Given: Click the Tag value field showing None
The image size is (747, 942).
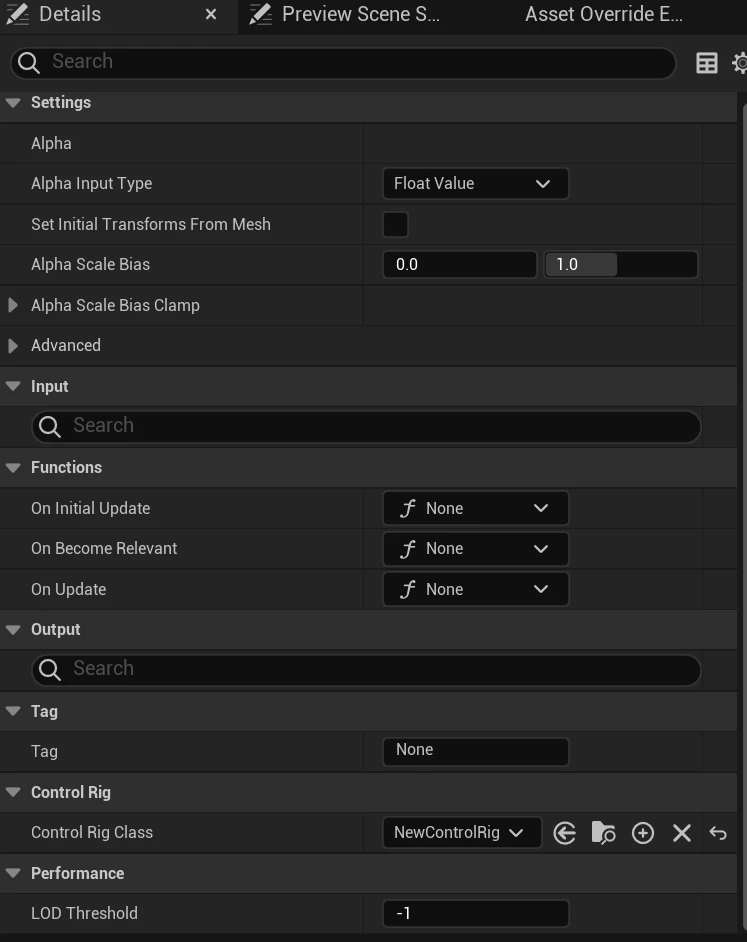Looking at the screenshot, I should click(475, 752).
